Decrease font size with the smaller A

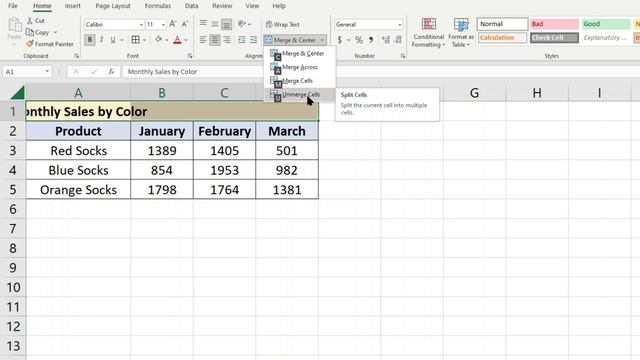[x=185, y=24]
